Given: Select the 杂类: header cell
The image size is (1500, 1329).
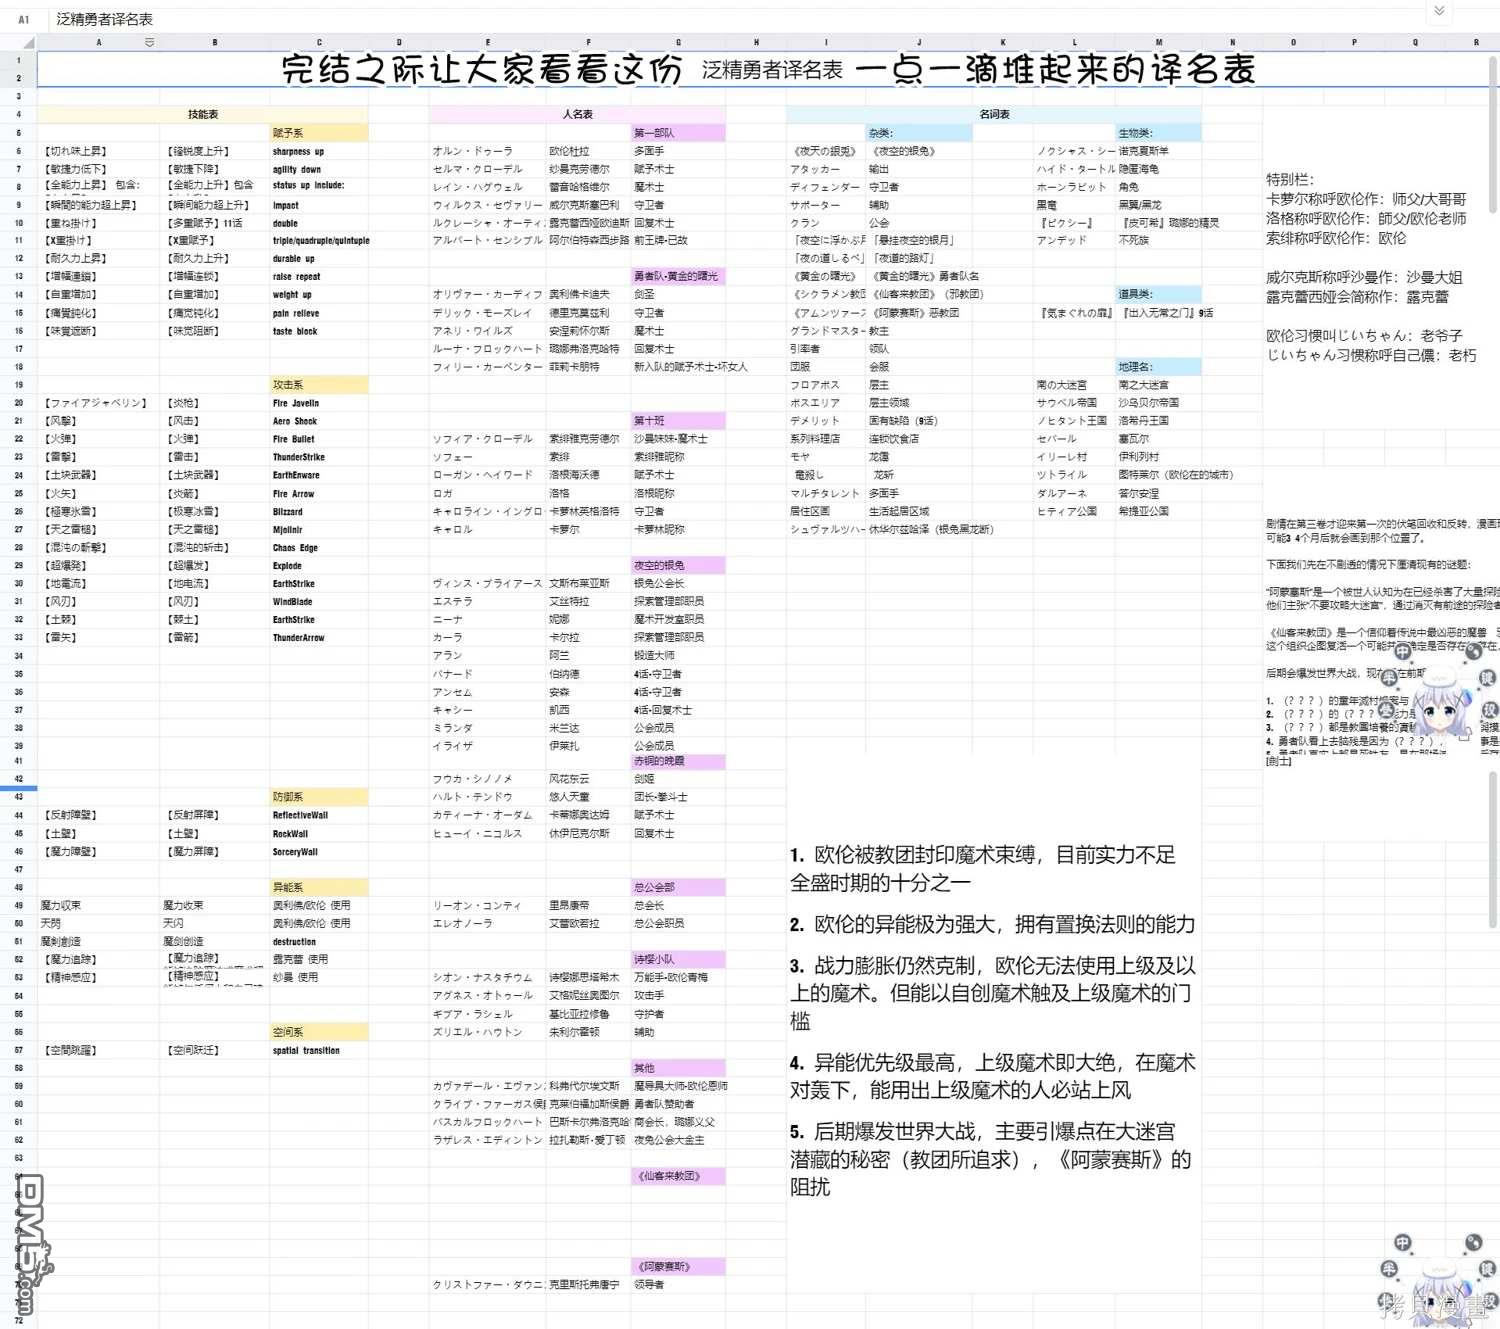Looking at the screenshot, I should click(919, 132).
